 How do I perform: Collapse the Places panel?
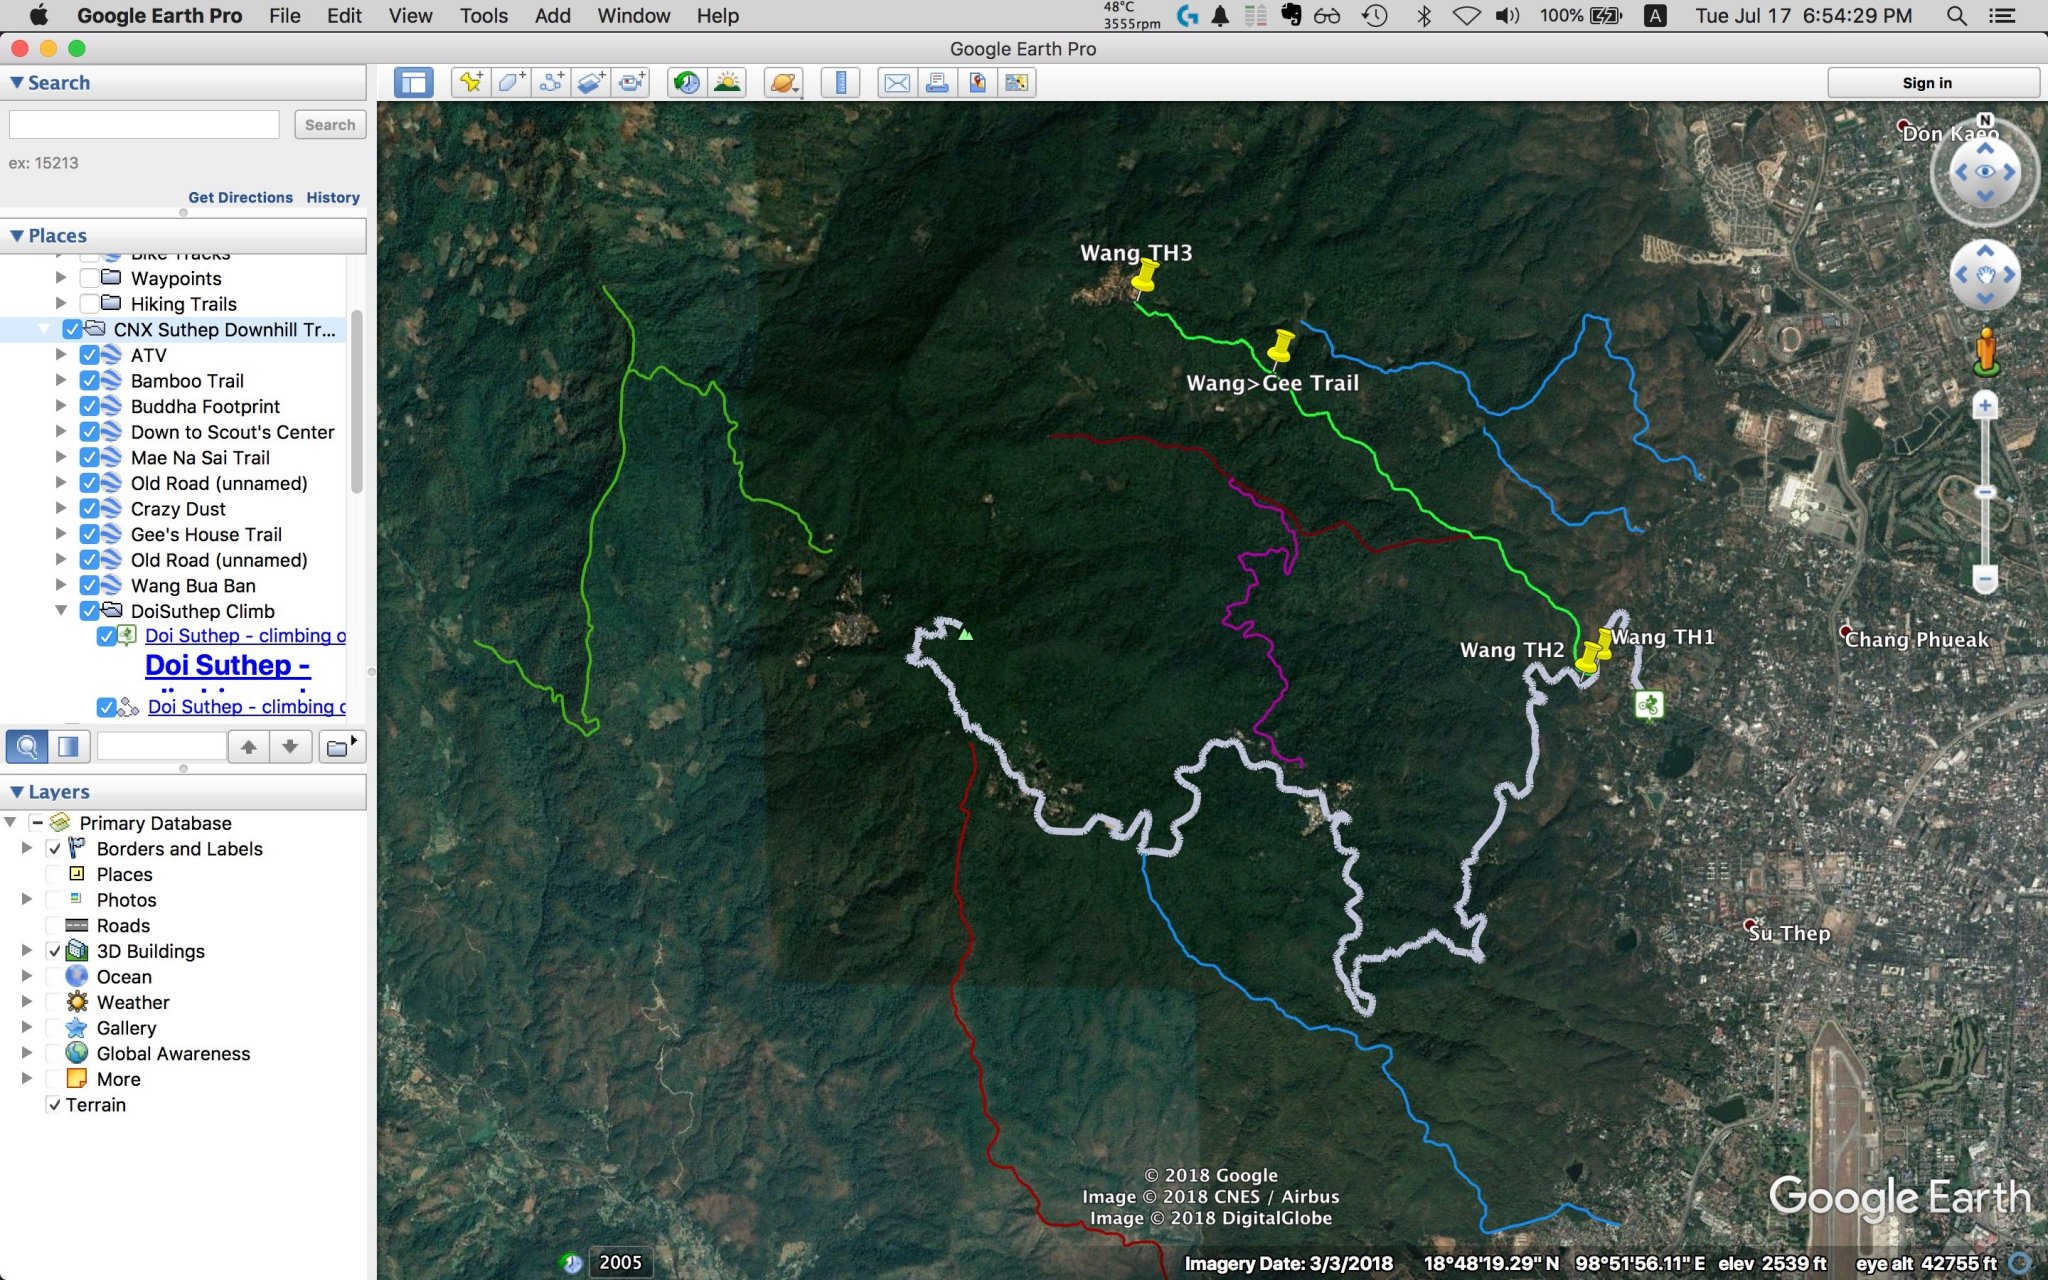[x=16, y=236]
